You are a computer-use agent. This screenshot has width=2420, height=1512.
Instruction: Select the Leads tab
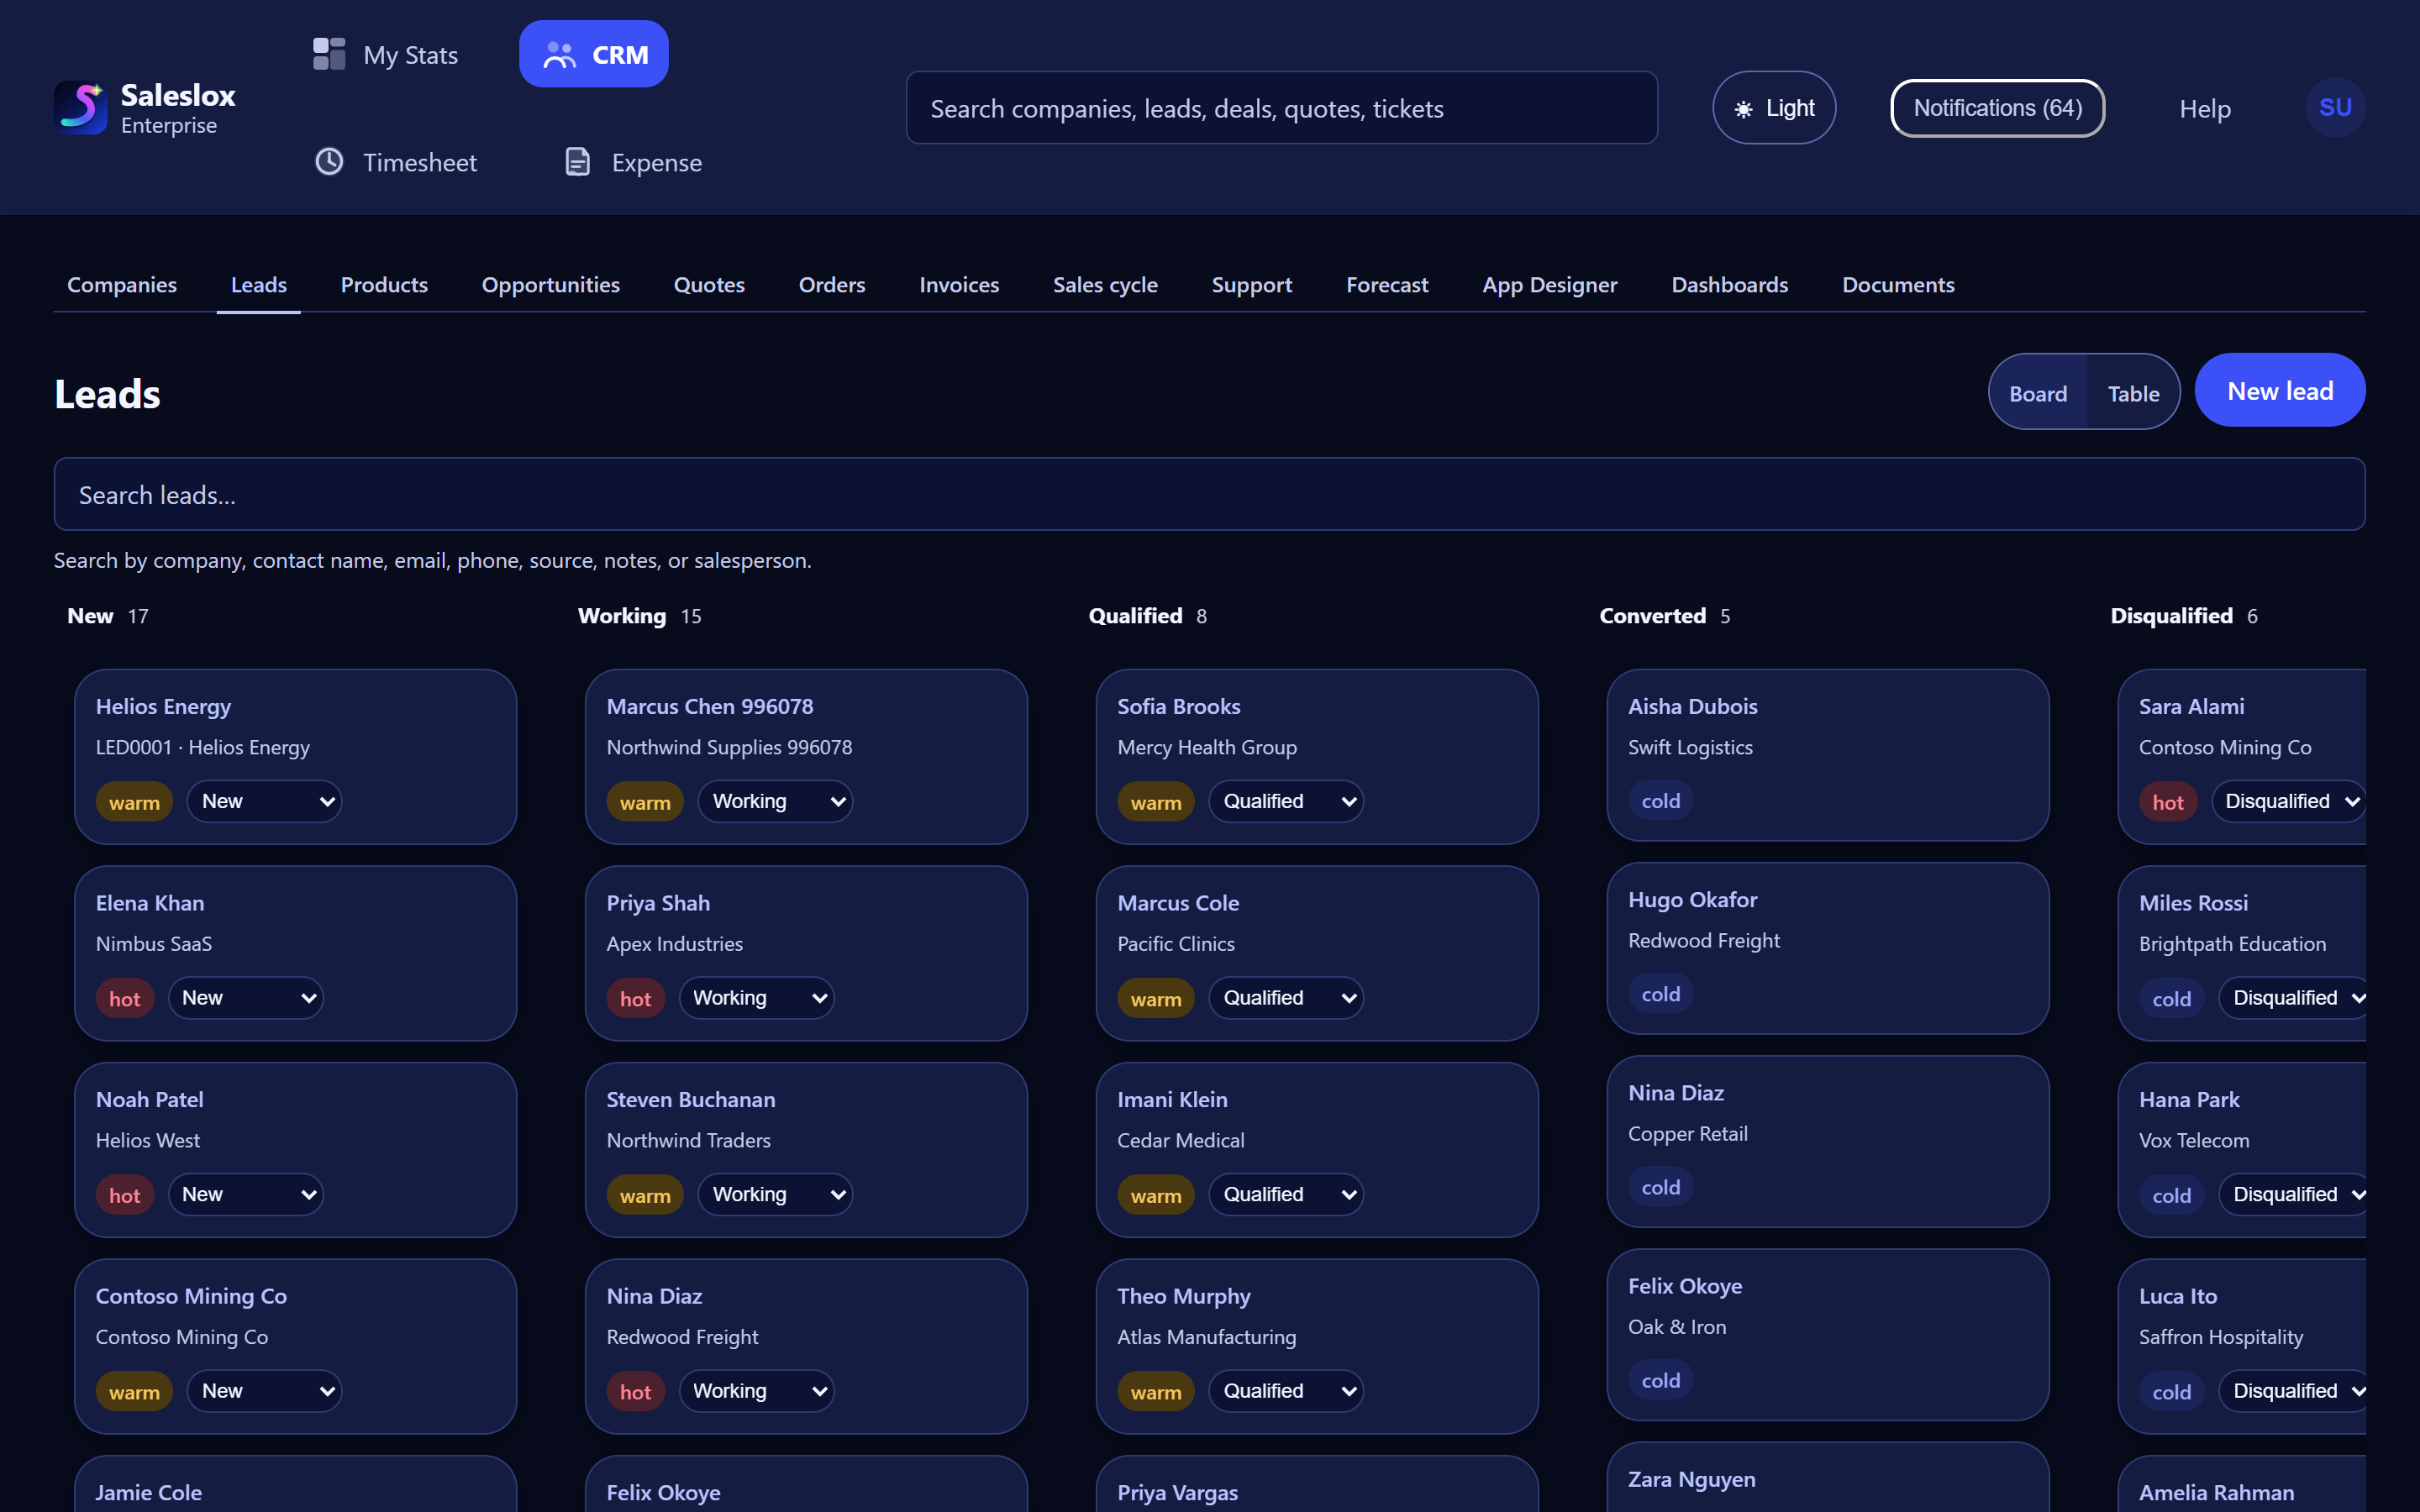point(259,285)
